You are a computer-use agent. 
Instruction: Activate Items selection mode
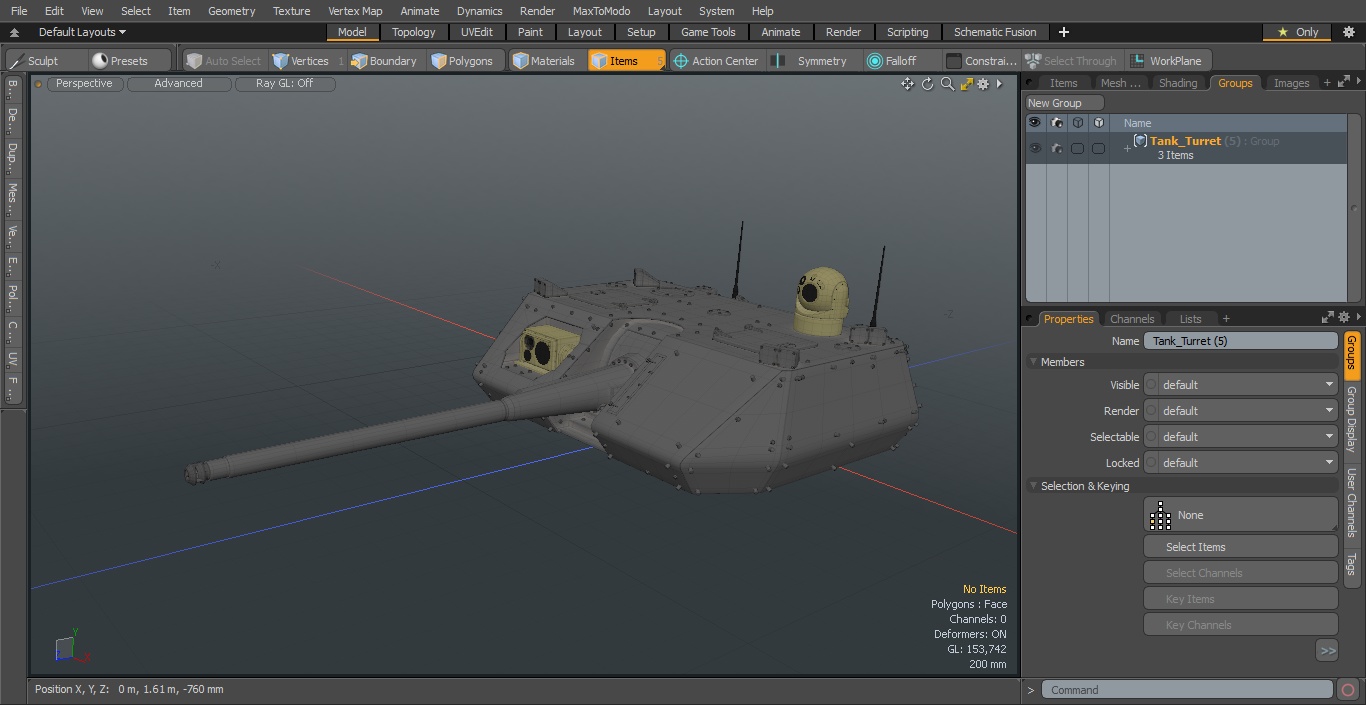tap(626, 61)
